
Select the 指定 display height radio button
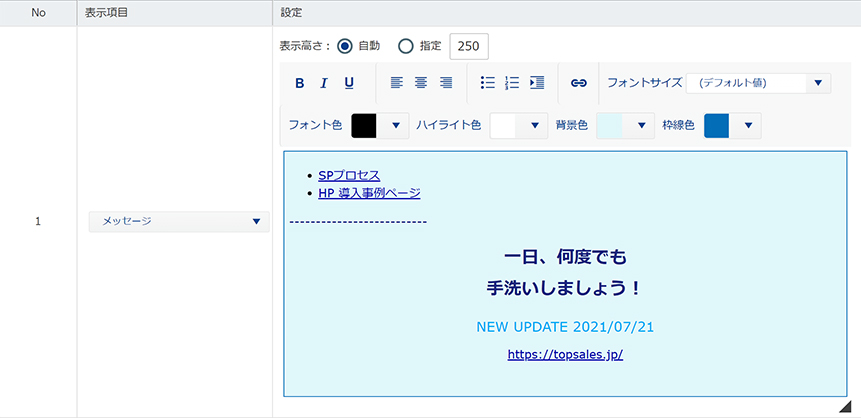[405, 46]
